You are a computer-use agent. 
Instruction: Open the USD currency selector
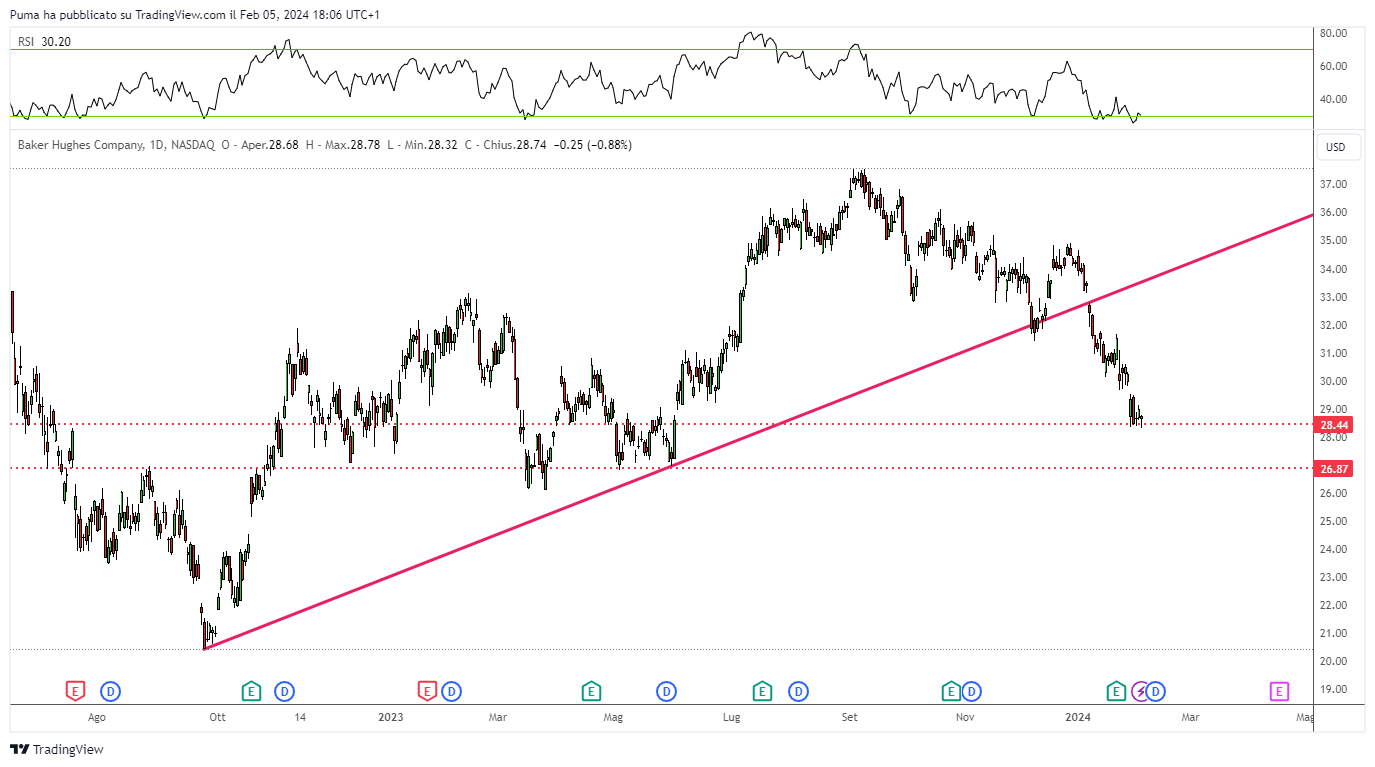point(1336,147)
